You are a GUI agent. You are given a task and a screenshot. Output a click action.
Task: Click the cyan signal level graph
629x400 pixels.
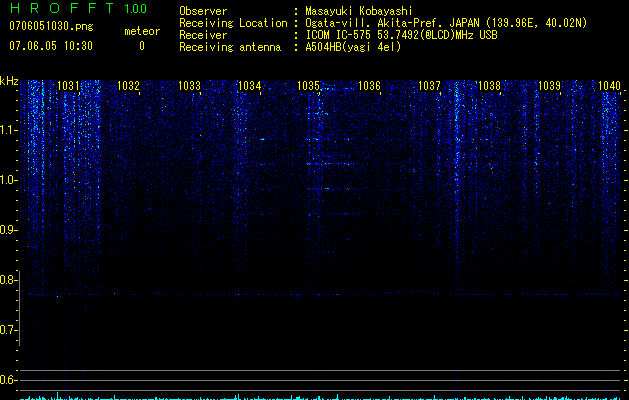point(321,397)
